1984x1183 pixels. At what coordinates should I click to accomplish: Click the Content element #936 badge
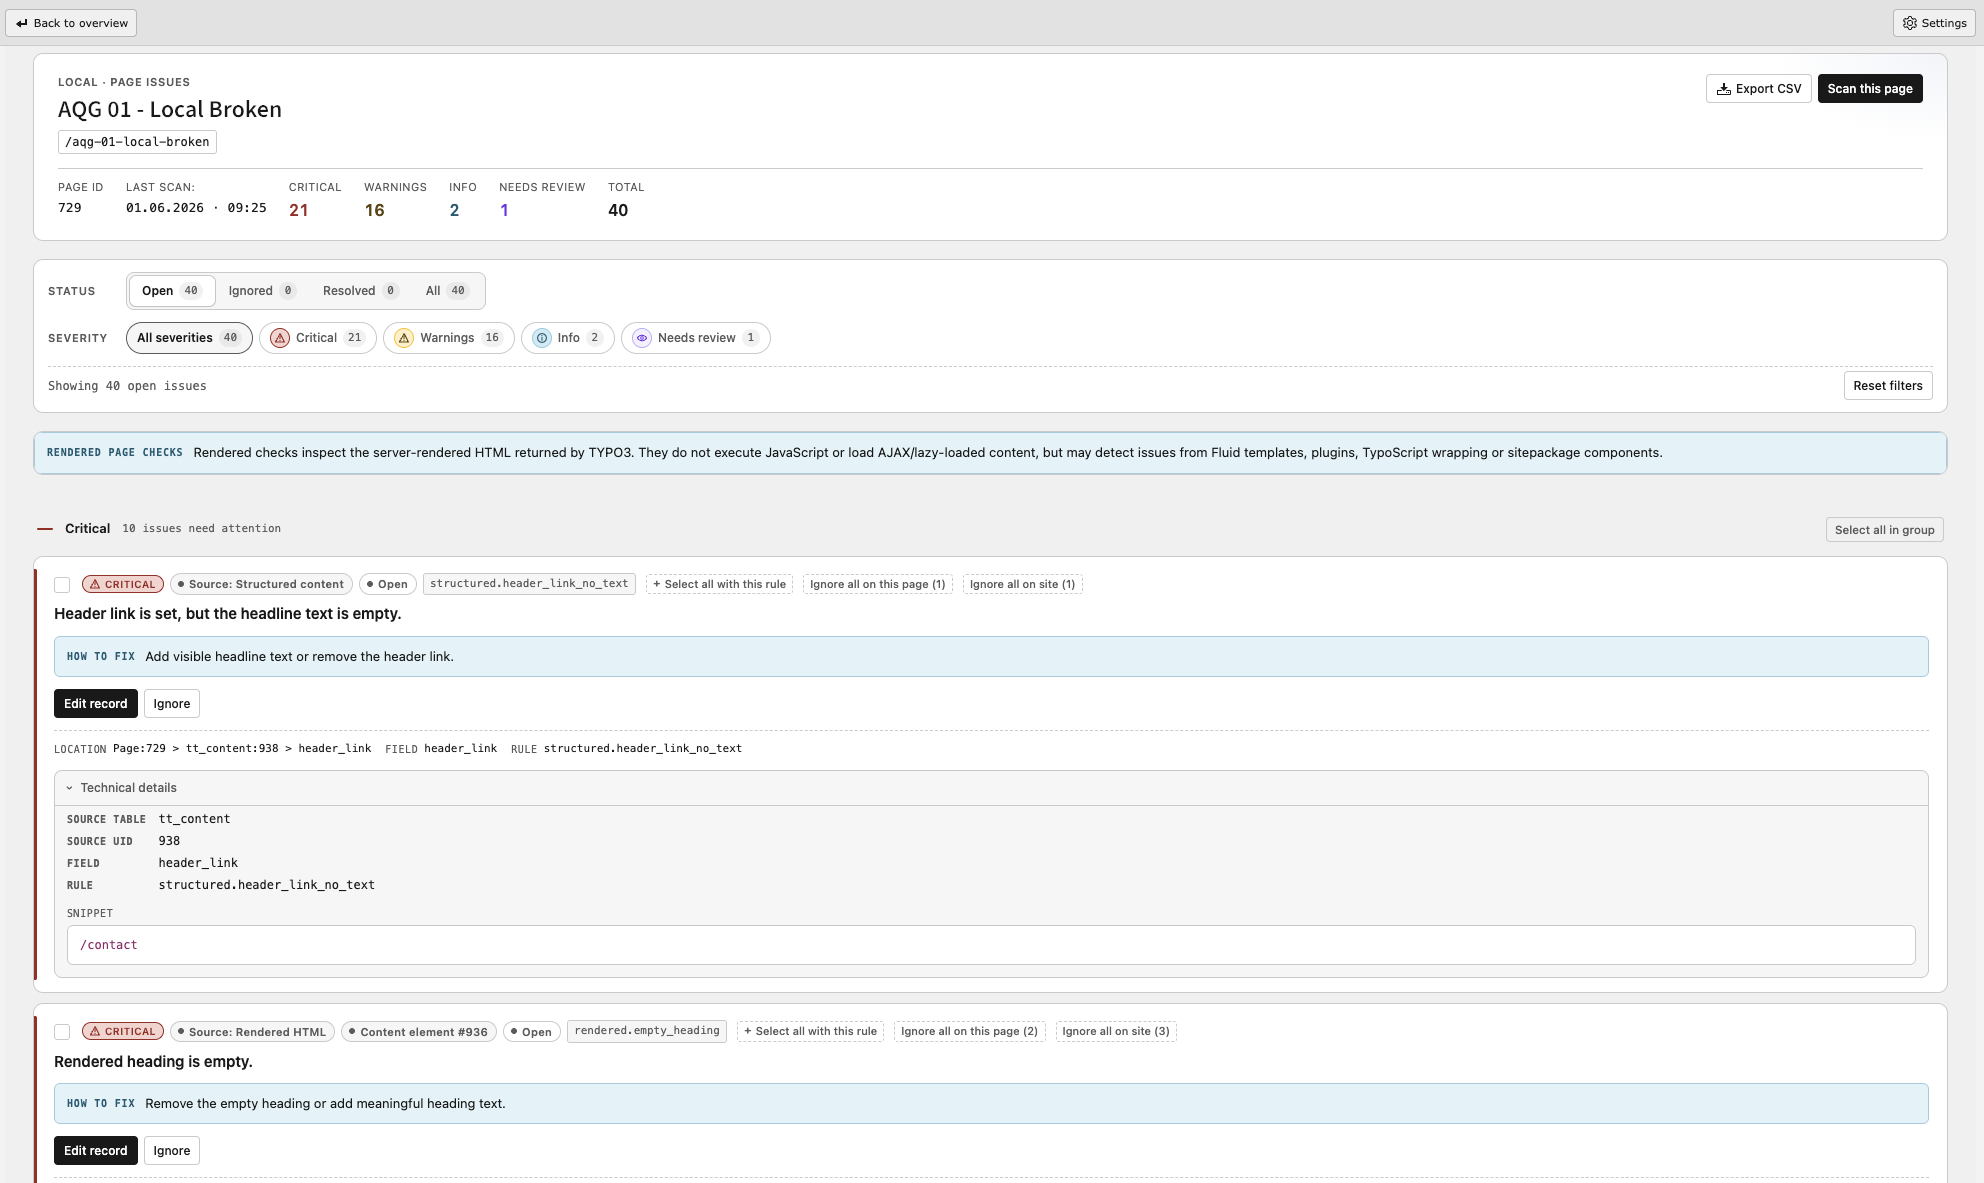tap(418, 1032)
